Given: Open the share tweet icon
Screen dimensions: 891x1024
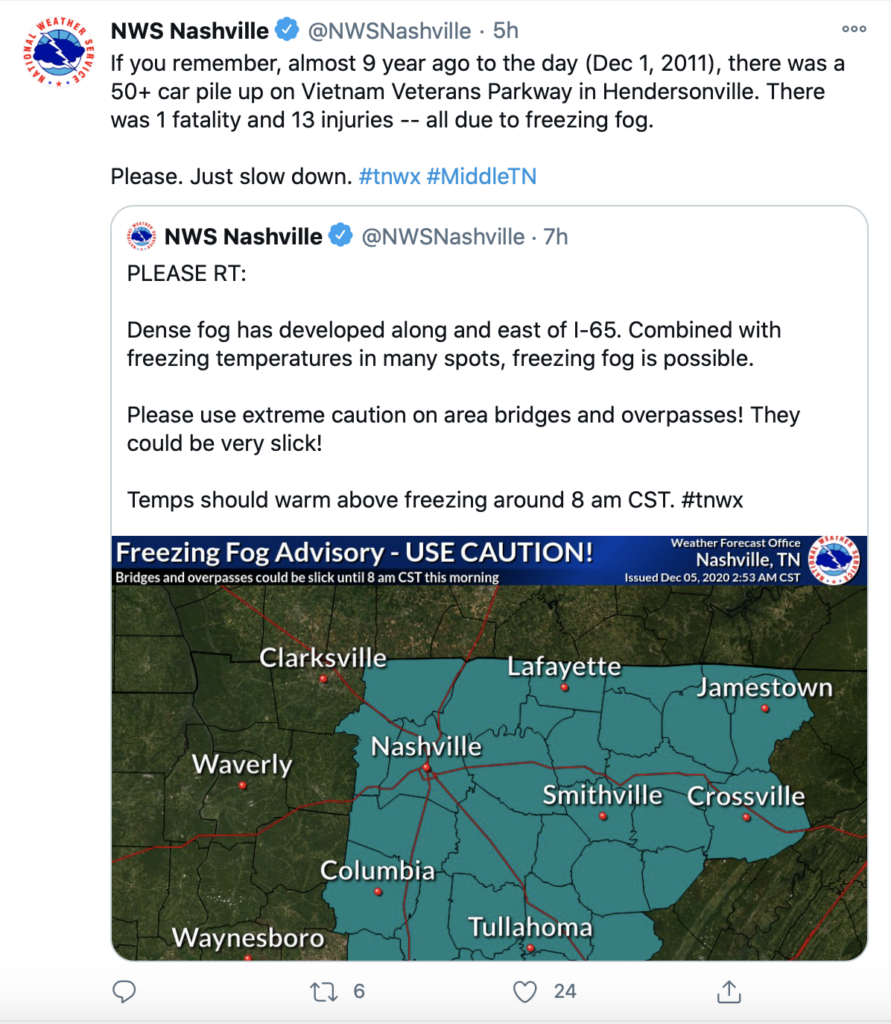Looking at the screenshot, I should pos(729,991).
